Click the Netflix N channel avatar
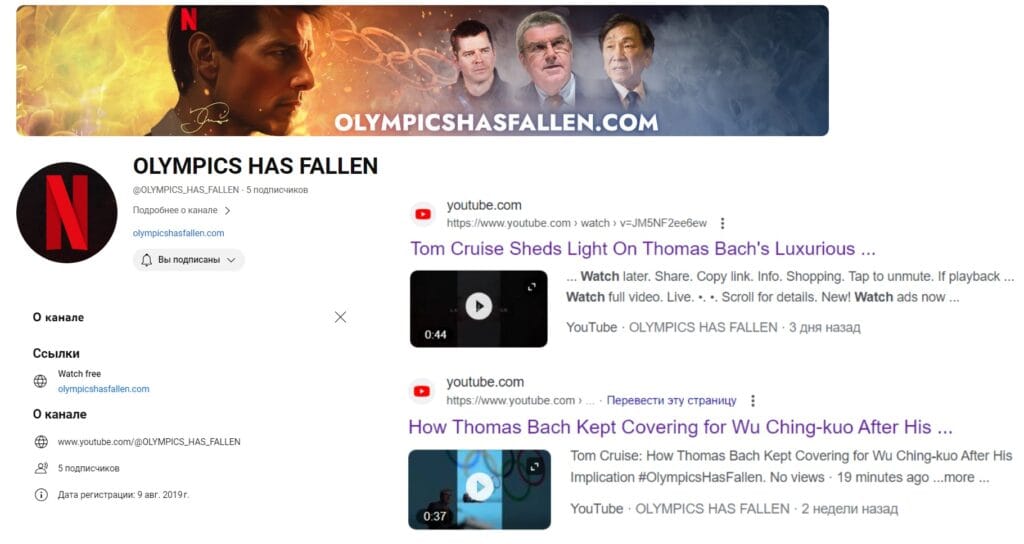This screenshot has width=1024, height=544. point(67,212)
